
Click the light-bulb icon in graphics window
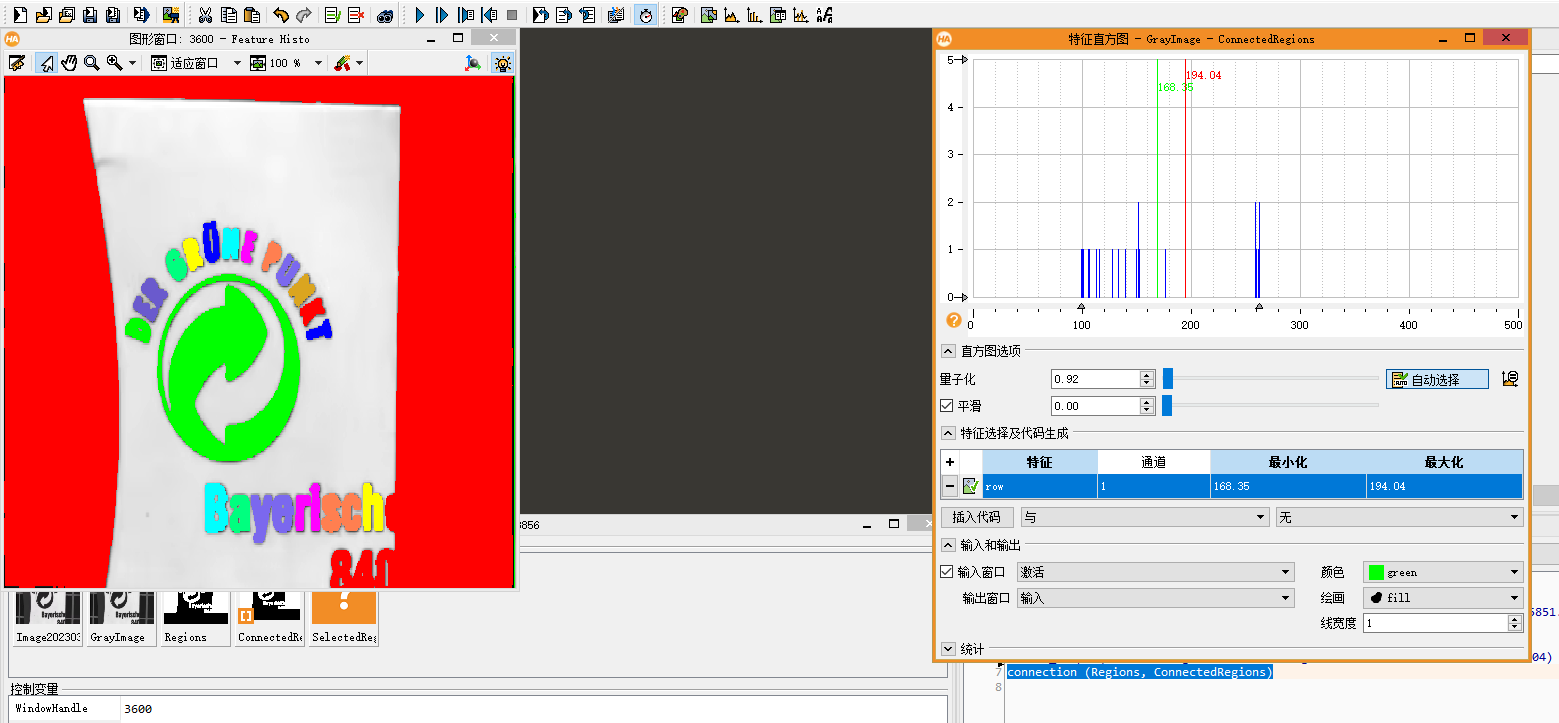pyautogui.click(x=502, y=63)
